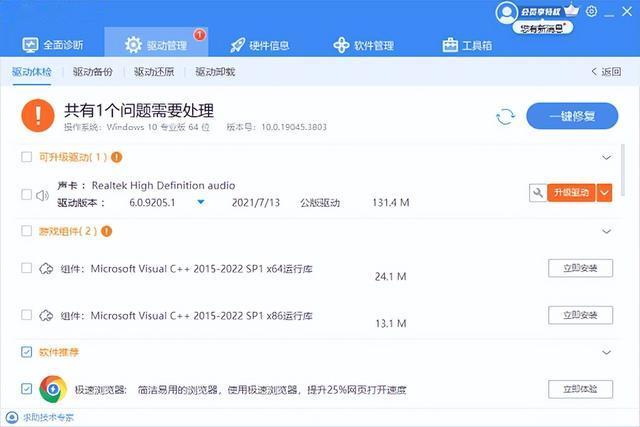Tick the Realtek High Definition audio checkbox
This screenshot has height=427, width=640.
[27, 194]
